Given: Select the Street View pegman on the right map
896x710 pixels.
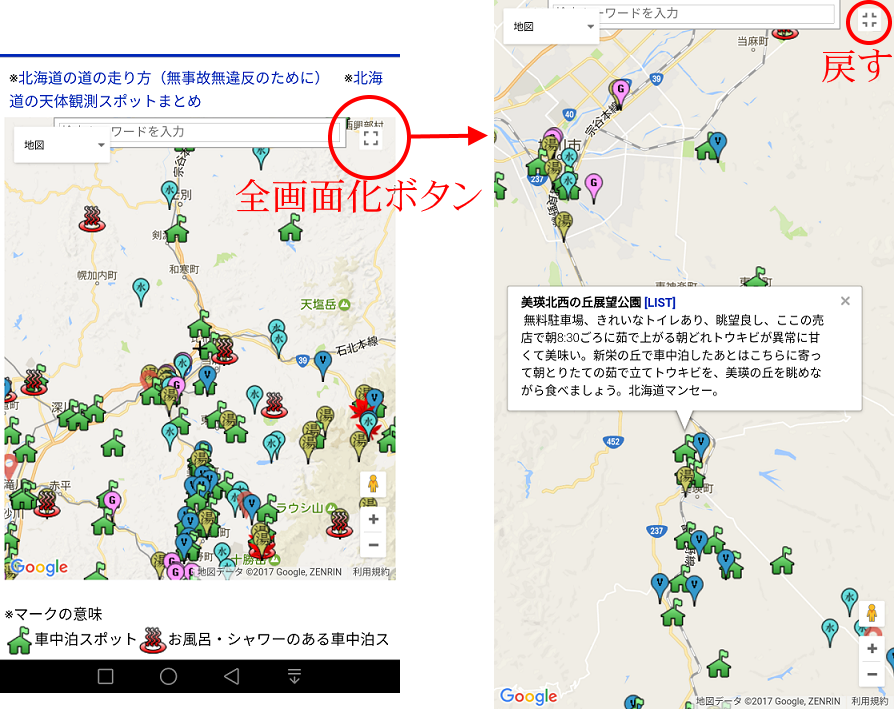Looking at the screenshot, I should 872,614.
